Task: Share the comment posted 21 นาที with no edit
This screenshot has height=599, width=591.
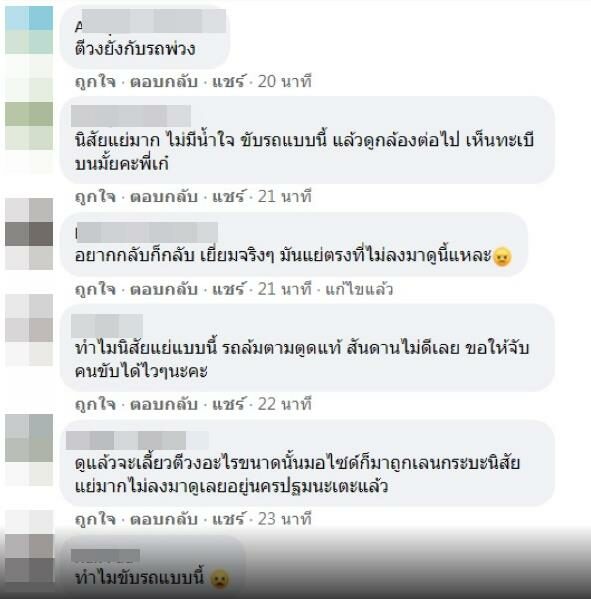Action: pyautogui.click(x=228, y=197)
